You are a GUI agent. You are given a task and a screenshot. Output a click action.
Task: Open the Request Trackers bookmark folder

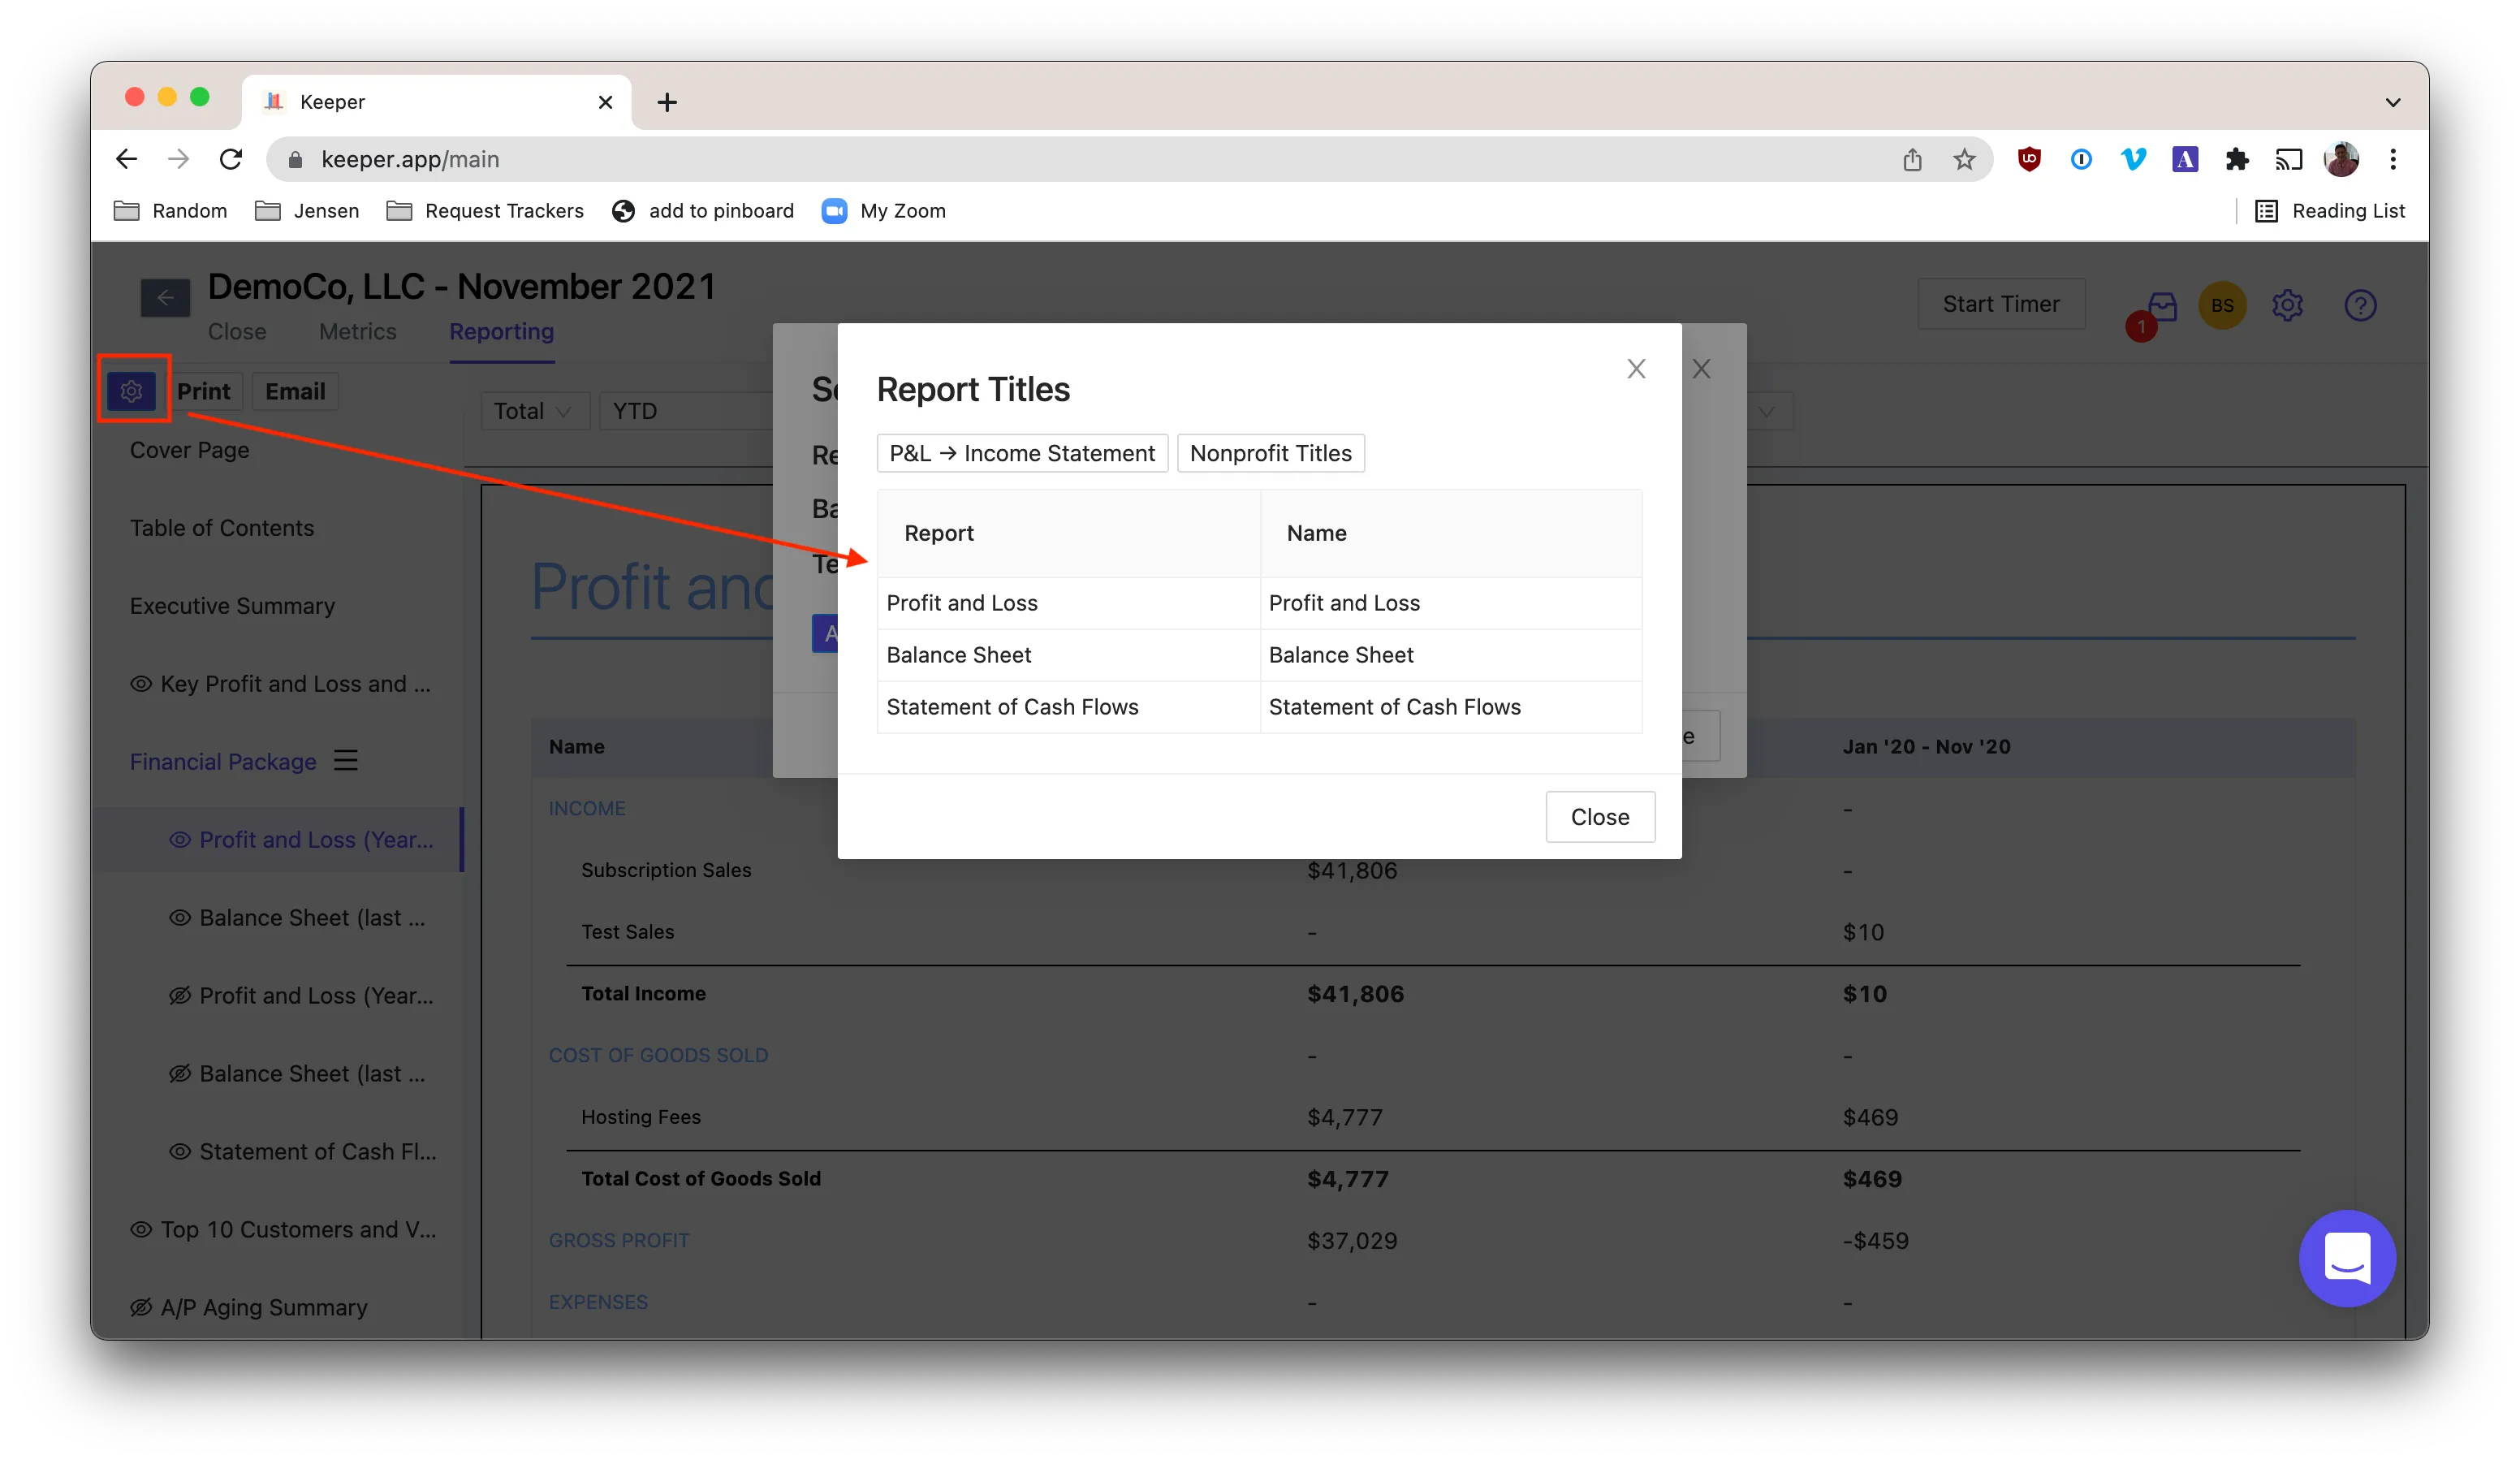pyautogui.click(x=485, y=211)
